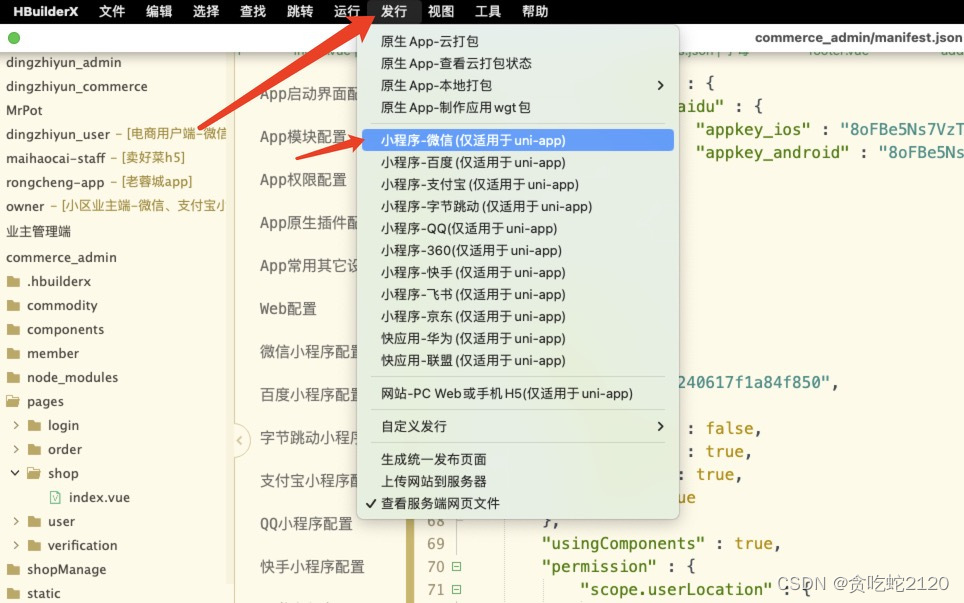Select the member folder icon

point(12,353)
